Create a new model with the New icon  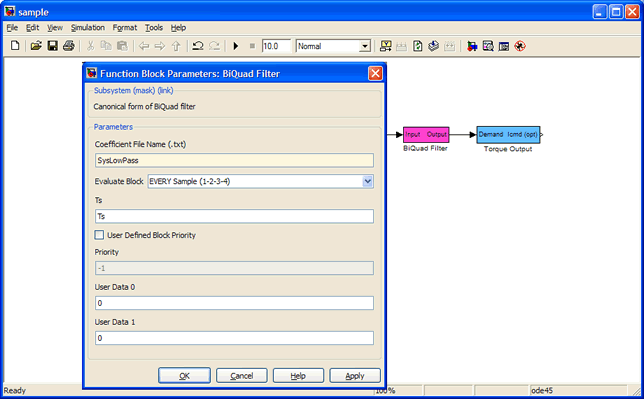[15, 46]
